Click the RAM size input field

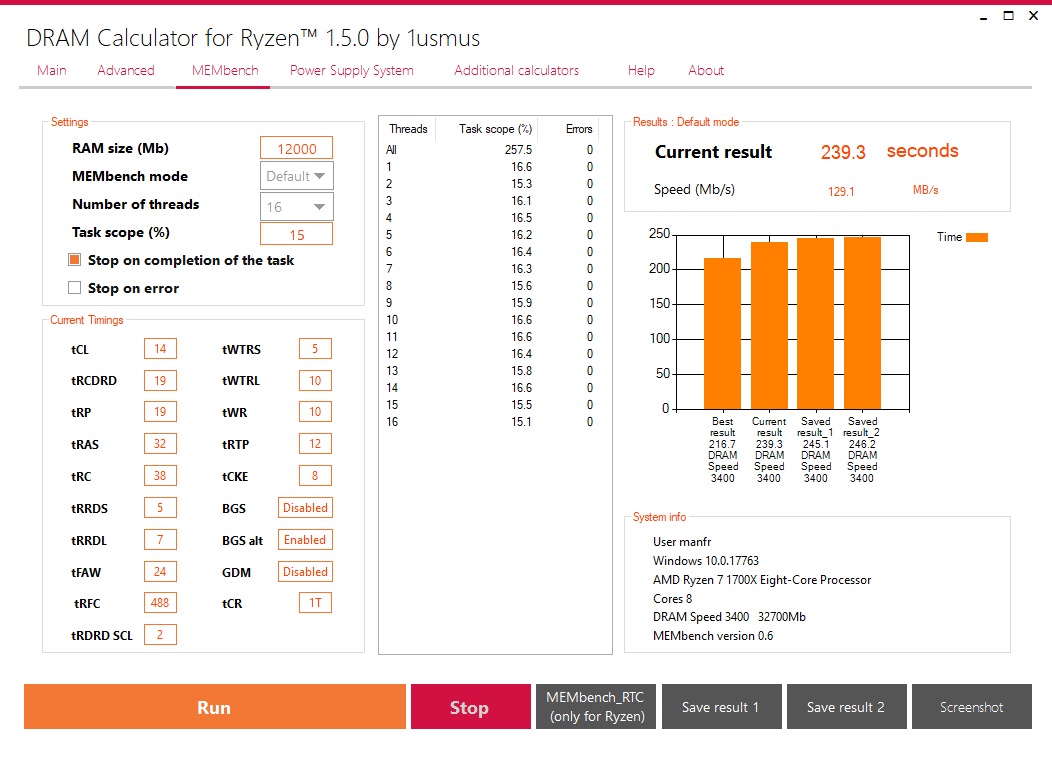tap(297, 148)
